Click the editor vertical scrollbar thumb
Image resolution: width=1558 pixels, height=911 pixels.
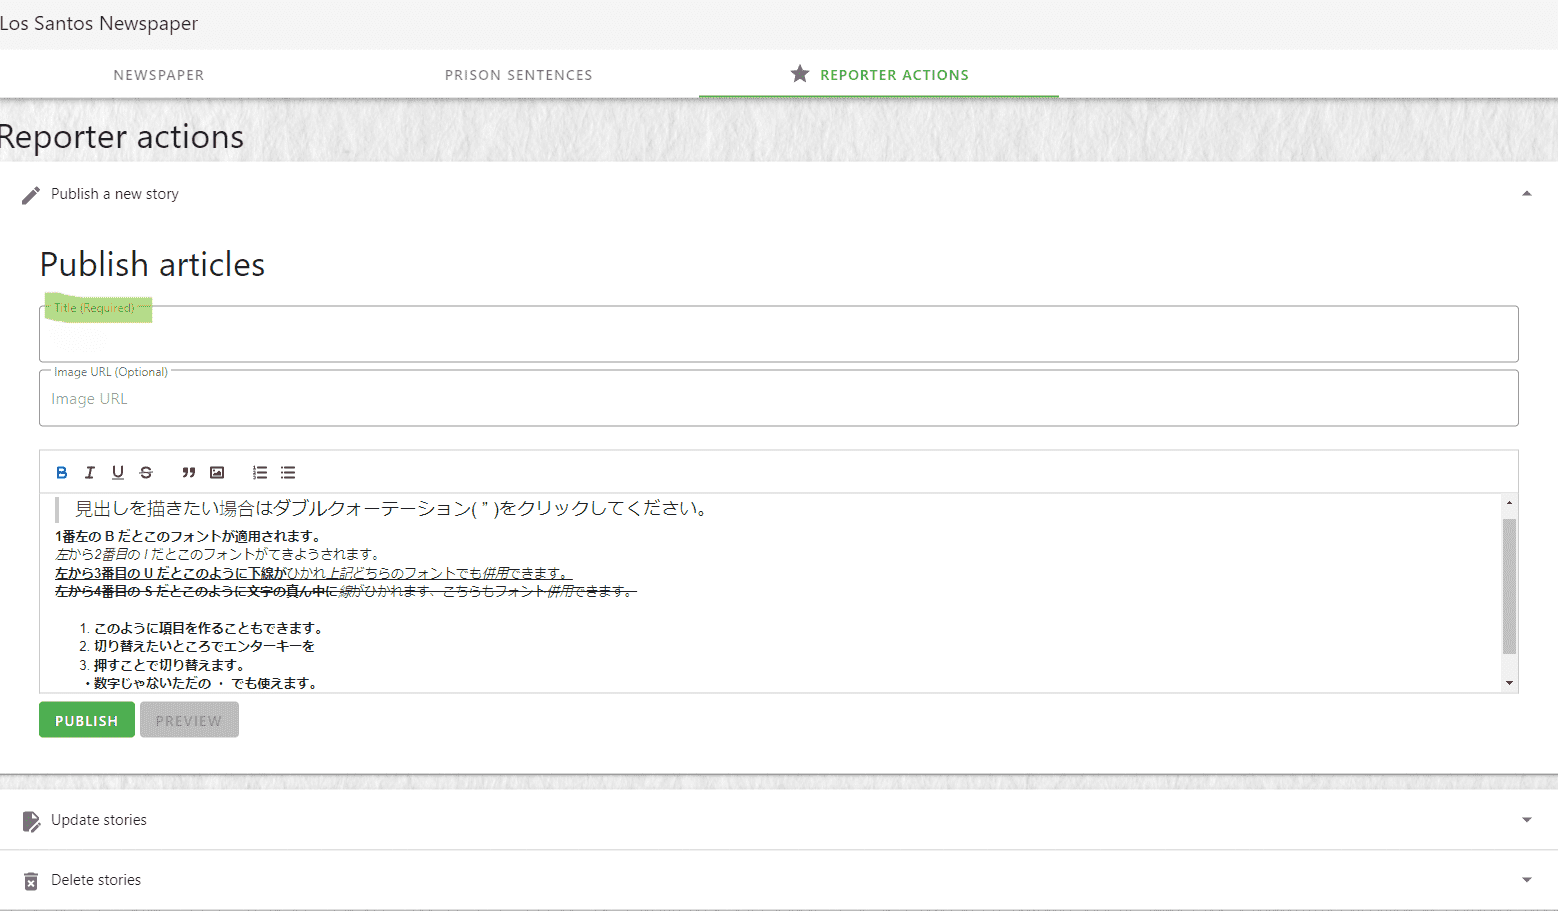[x=1509, y=586]
